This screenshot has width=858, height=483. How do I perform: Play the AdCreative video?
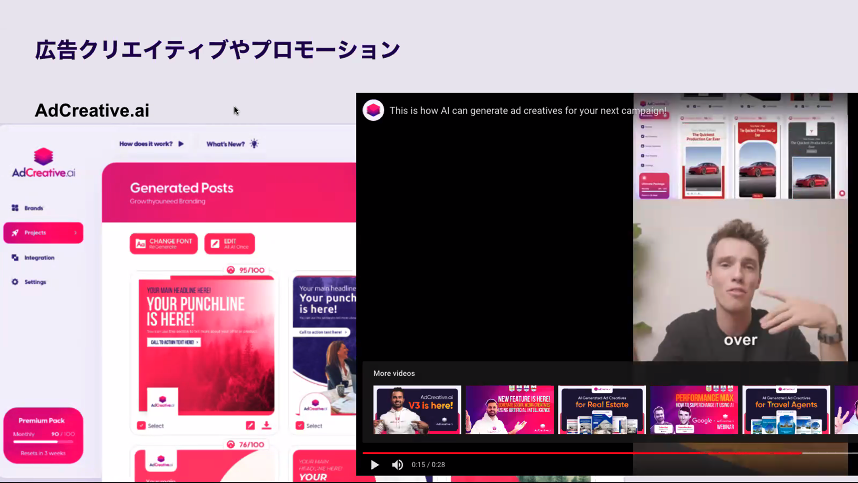(x=375, y=464)
